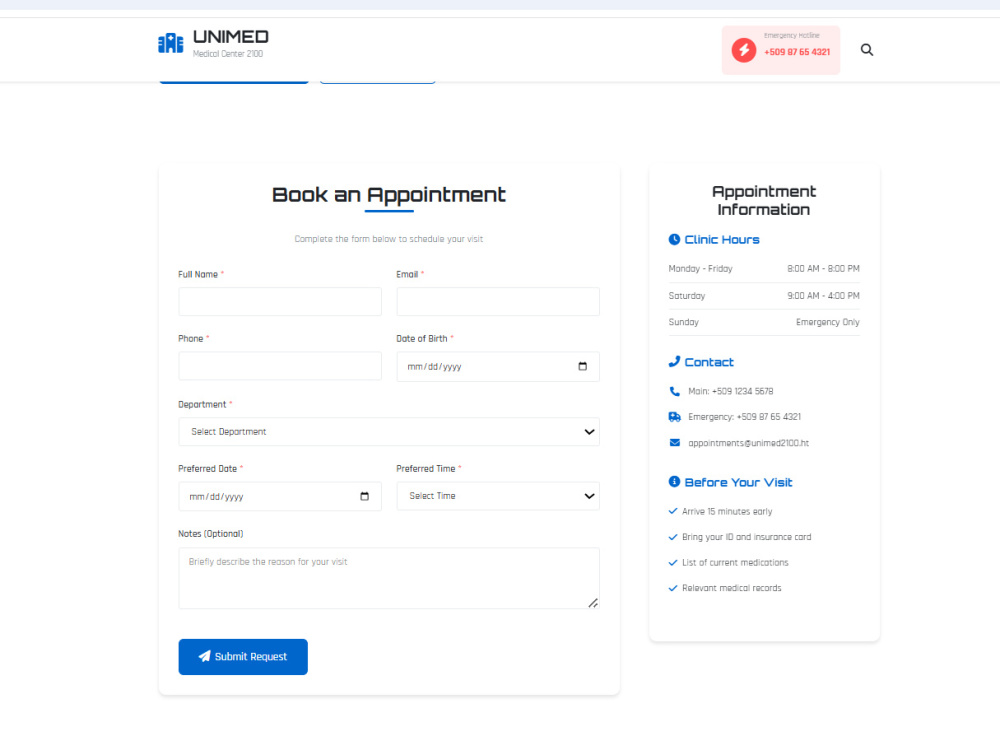The width and height of the screenshot is (1000, 750).
Task: Click envelope icon beside appointments email
Action: pyautogui.click(x=675, y=443)
